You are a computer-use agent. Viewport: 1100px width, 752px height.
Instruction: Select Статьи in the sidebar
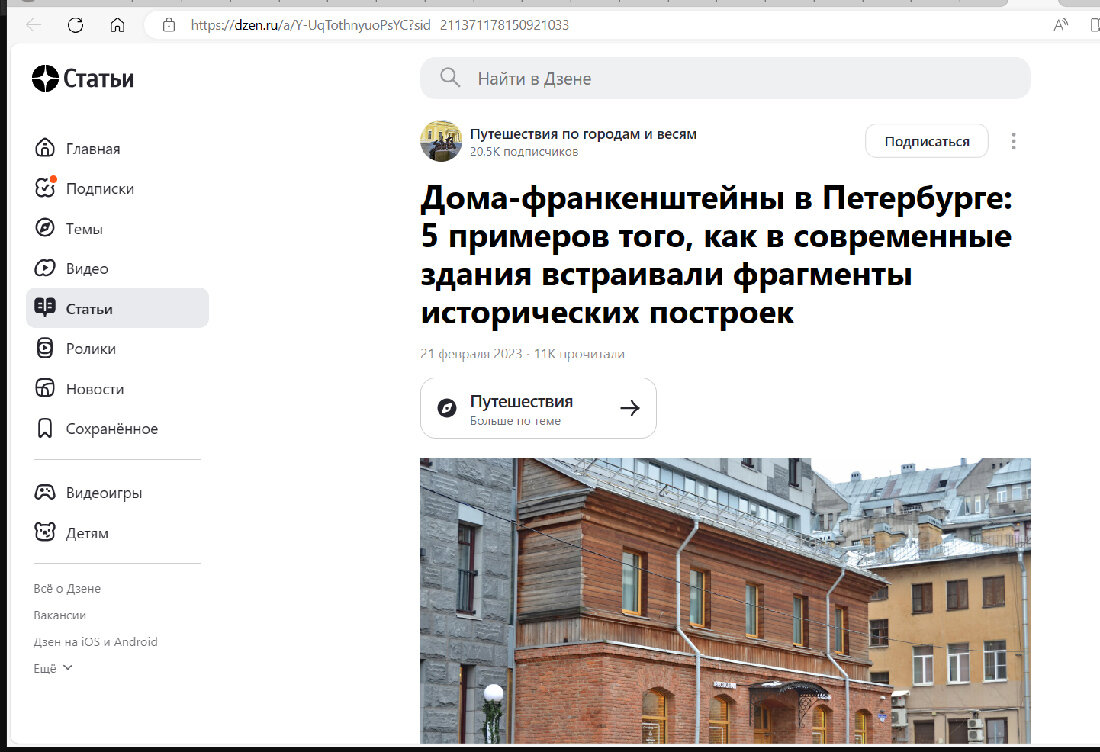[118, 308]
